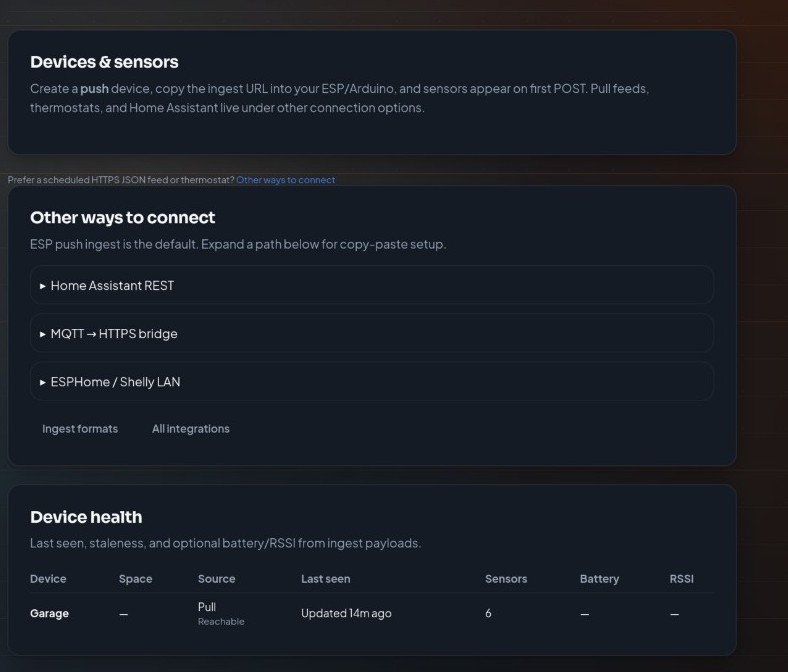Click the Battery column header
This screenshot has height=672, width=788.
point(600,579)
